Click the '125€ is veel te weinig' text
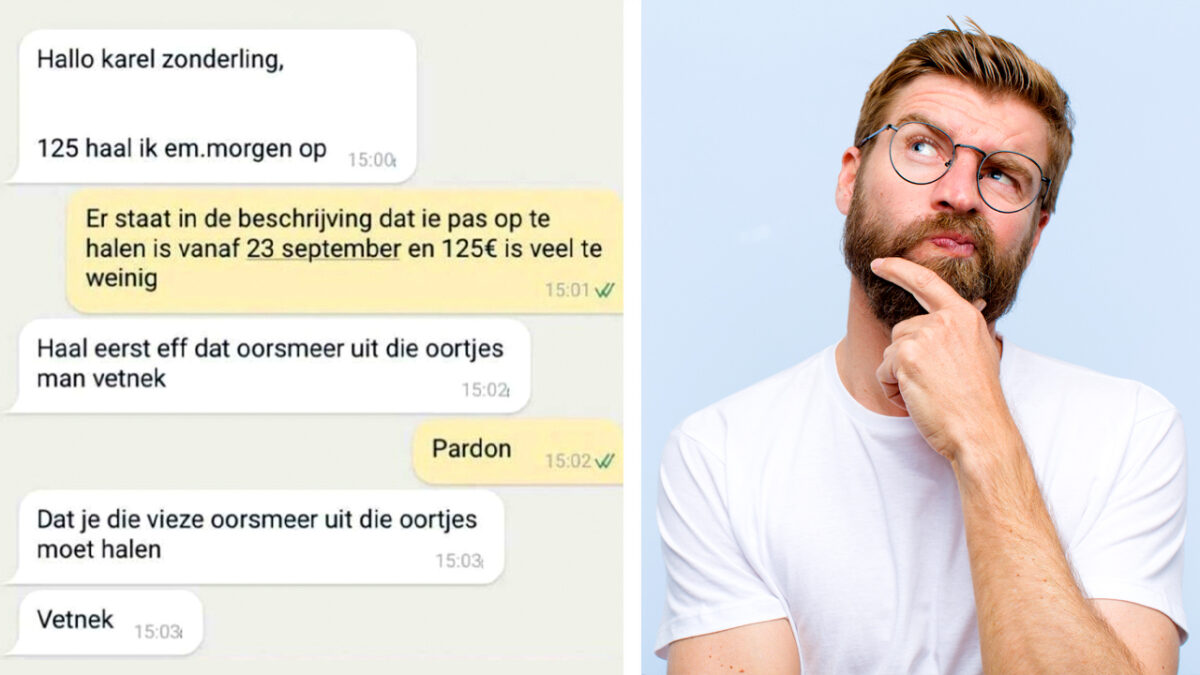Viewport: 1200px width, 675px height. click(343, 263)
